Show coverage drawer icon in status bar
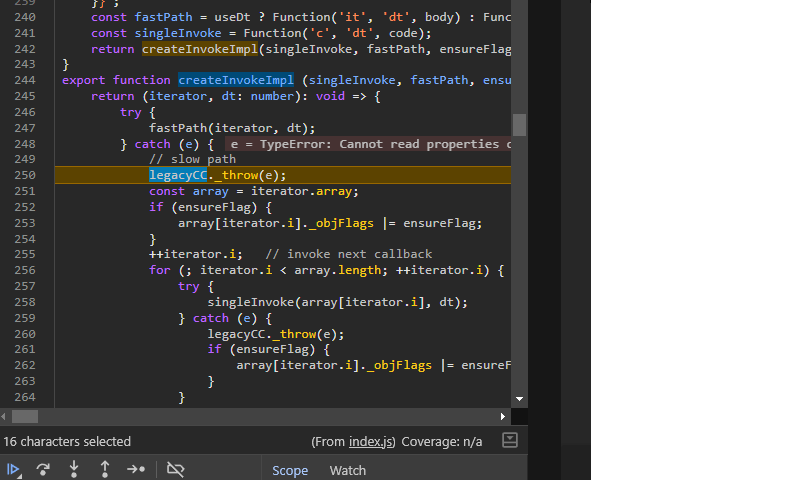The width and height of the screenshot is (810, 480). click(x=510, y=440)
